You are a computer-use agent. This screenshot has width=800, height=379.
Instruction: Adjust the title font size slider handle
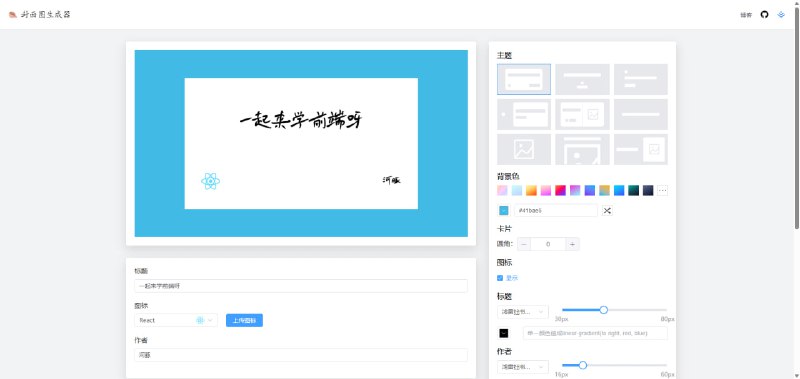pyautogui.click(x=604, y=310)
